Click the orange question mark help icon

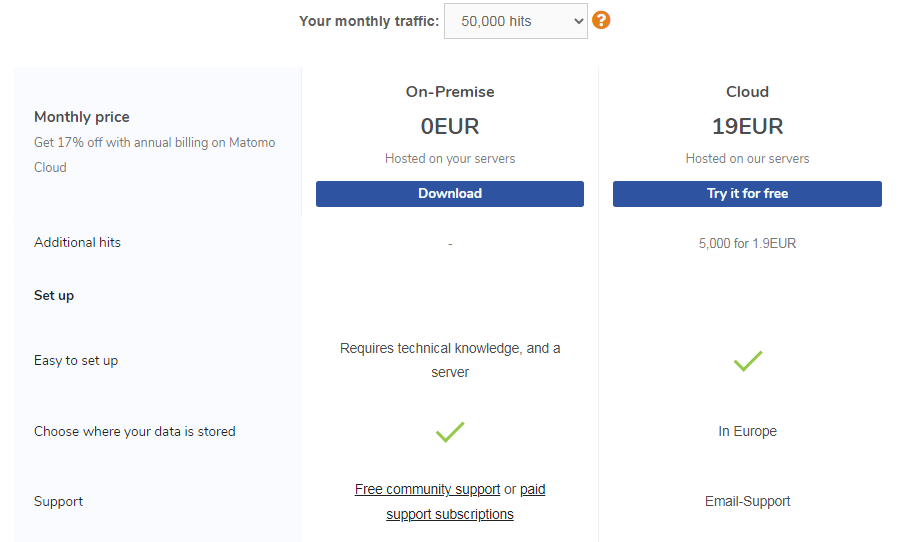[601, 20]
